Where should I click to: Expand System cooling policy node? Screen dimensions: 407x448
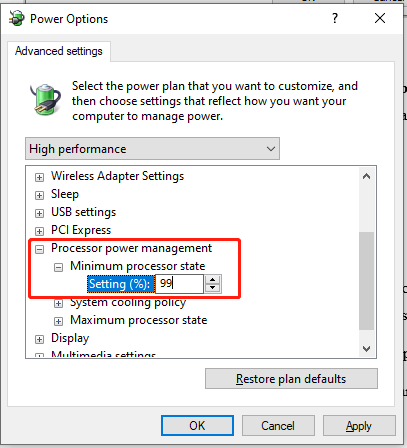tap(58, 303)
